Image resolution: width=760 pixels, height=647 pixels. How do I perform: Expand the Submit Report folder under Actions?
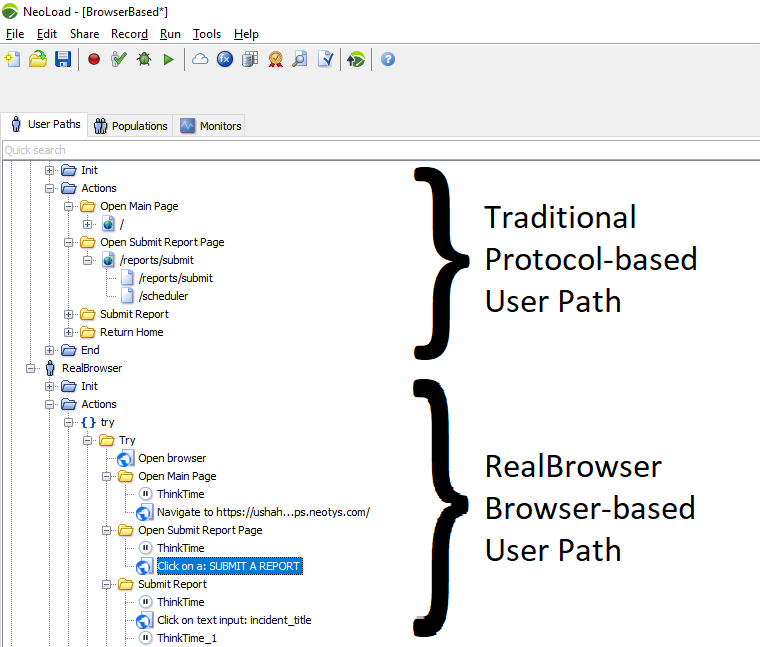(69, 314)
